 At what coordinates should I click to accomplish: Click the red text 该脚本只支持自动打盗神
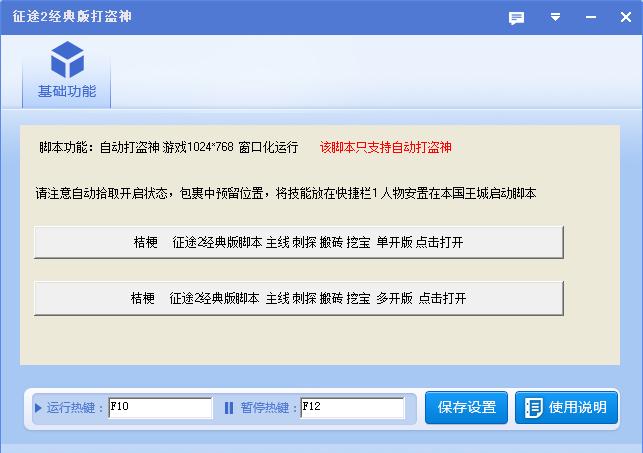385,147
